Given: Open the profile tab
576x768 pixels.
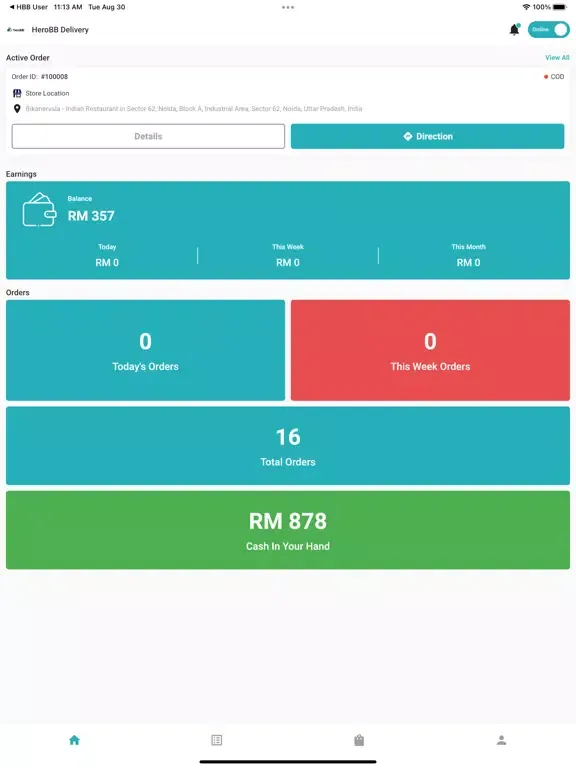Looking at the screenshot, I should (x=502, y=740).
